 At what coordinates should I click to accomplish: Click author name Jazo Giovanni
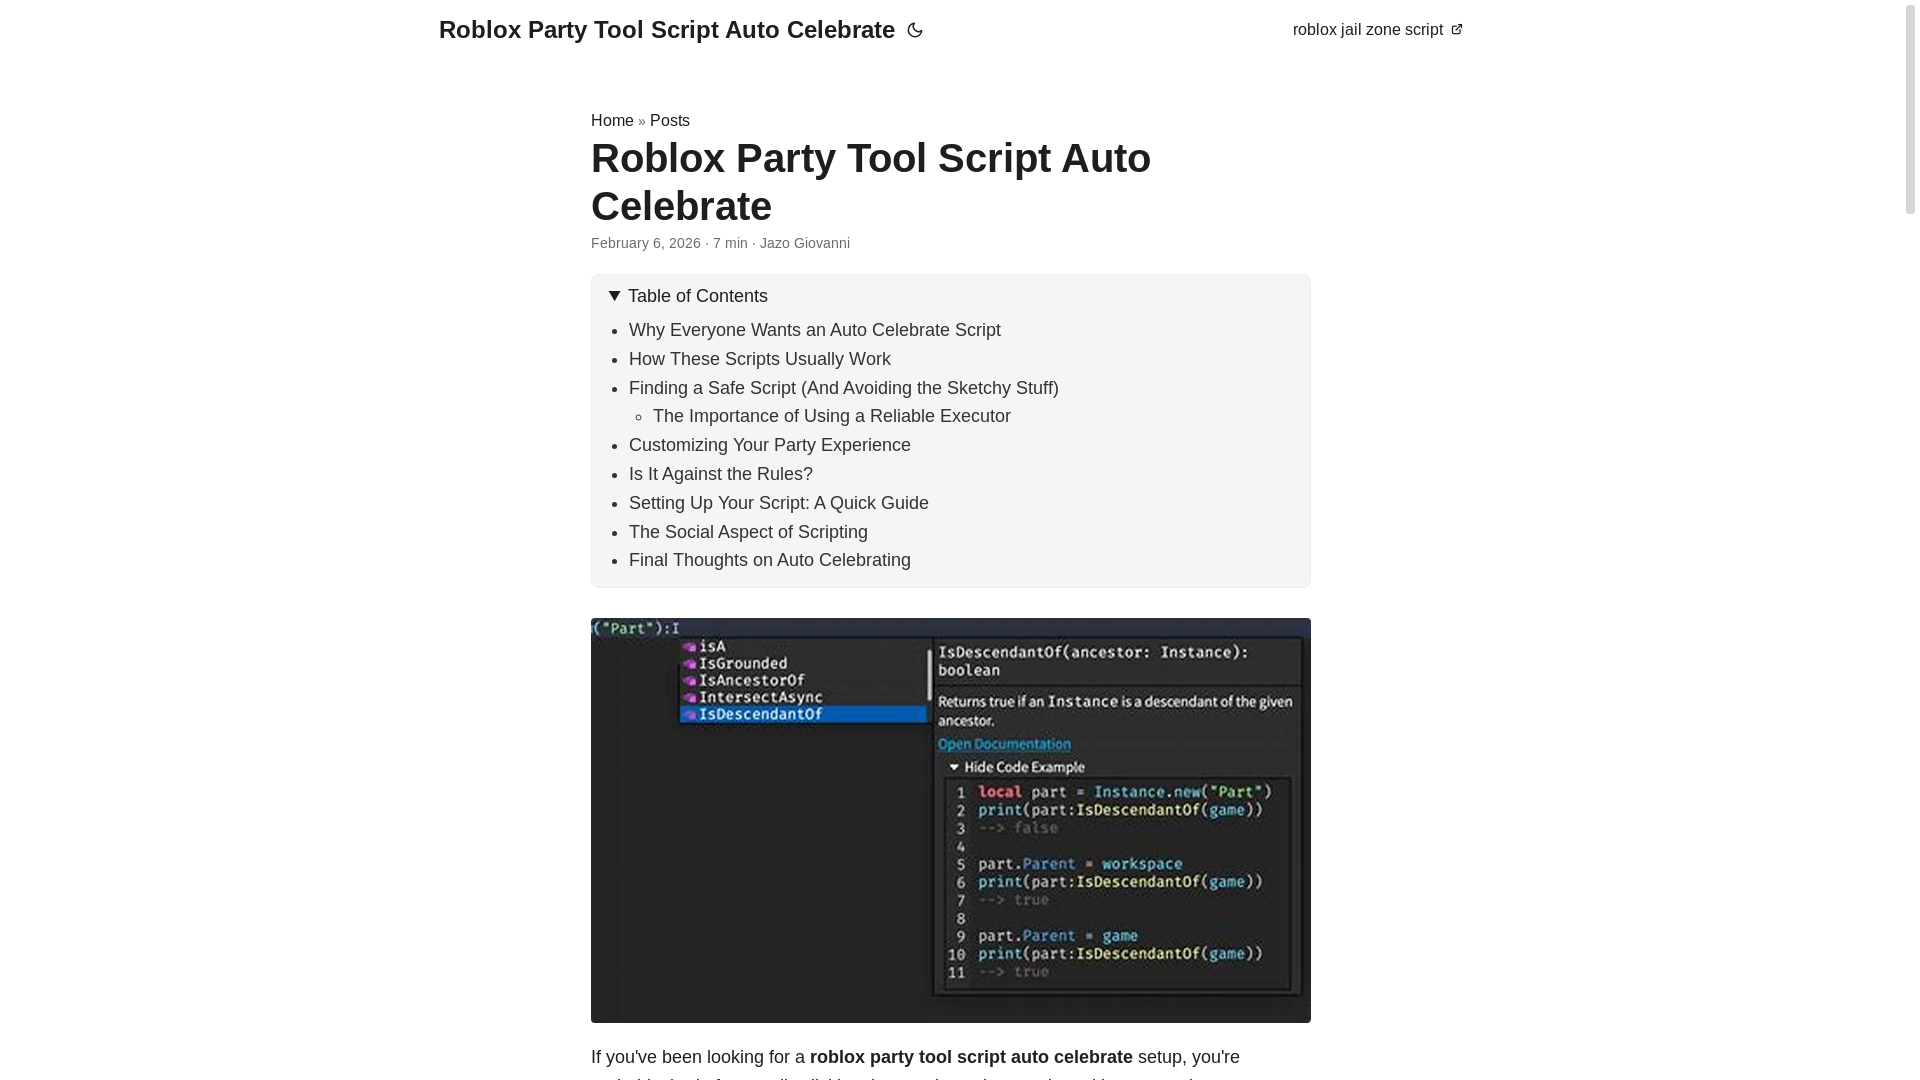click(x=804, y=243)
